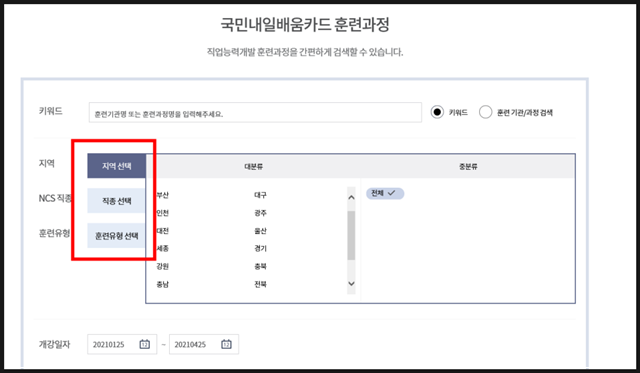This screenshot has height=373, width=640.
Task: Select region 충북
Action: (x=260, y=266)
